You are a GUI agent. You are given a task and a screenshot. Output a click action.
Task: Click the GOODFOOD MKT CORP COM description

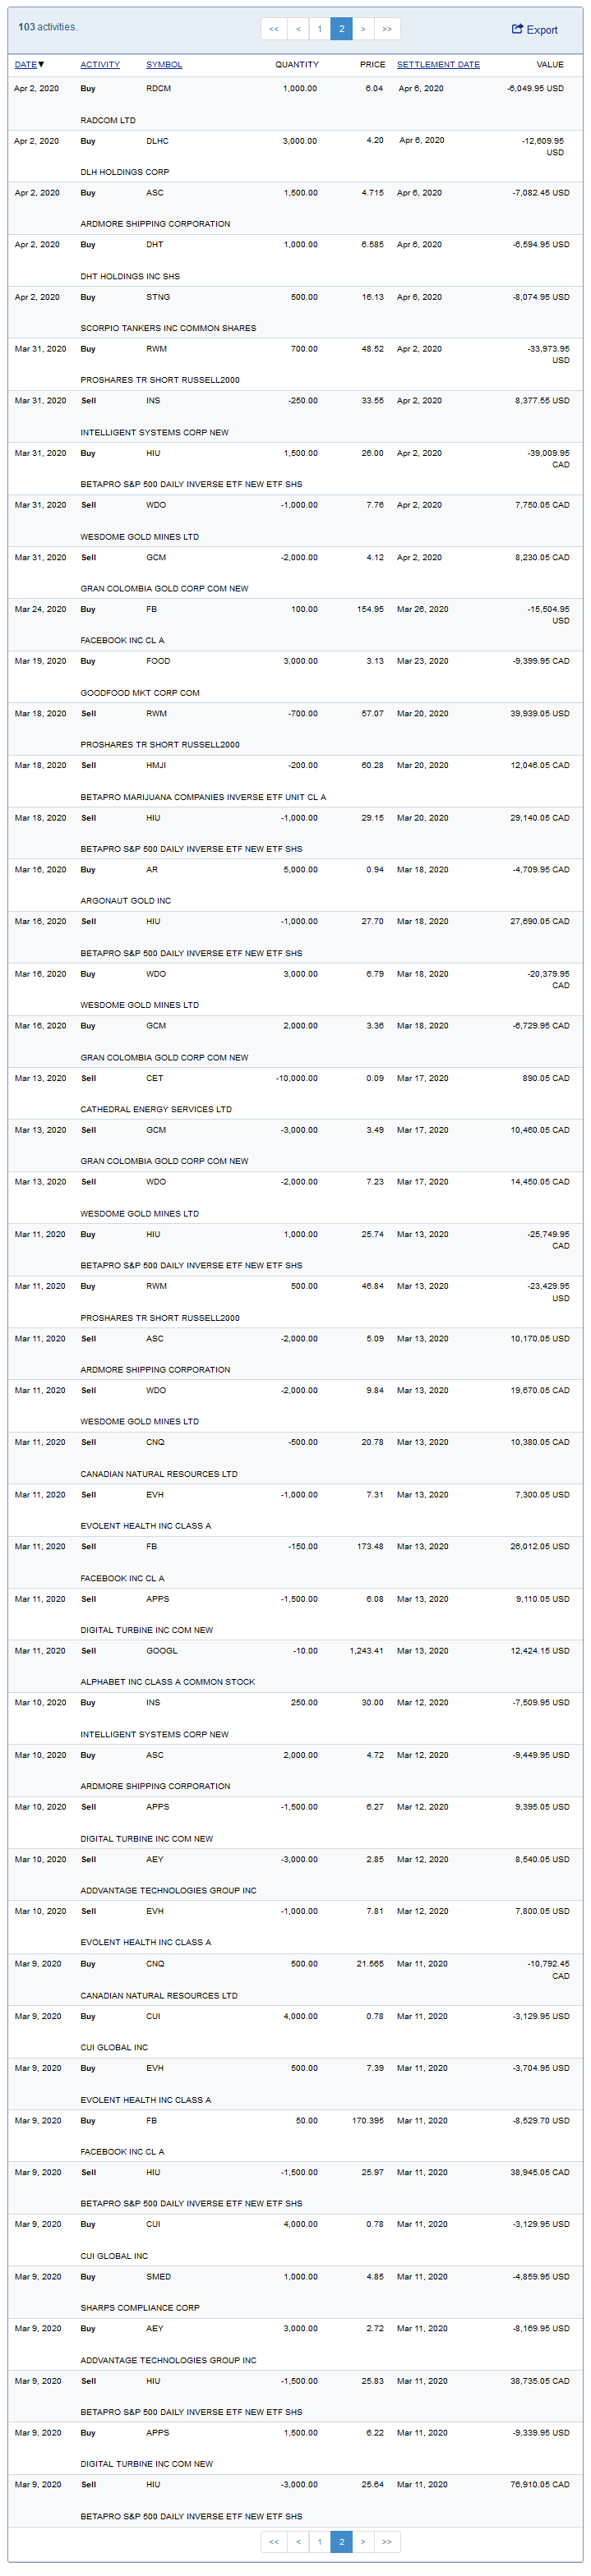[140, 693]
